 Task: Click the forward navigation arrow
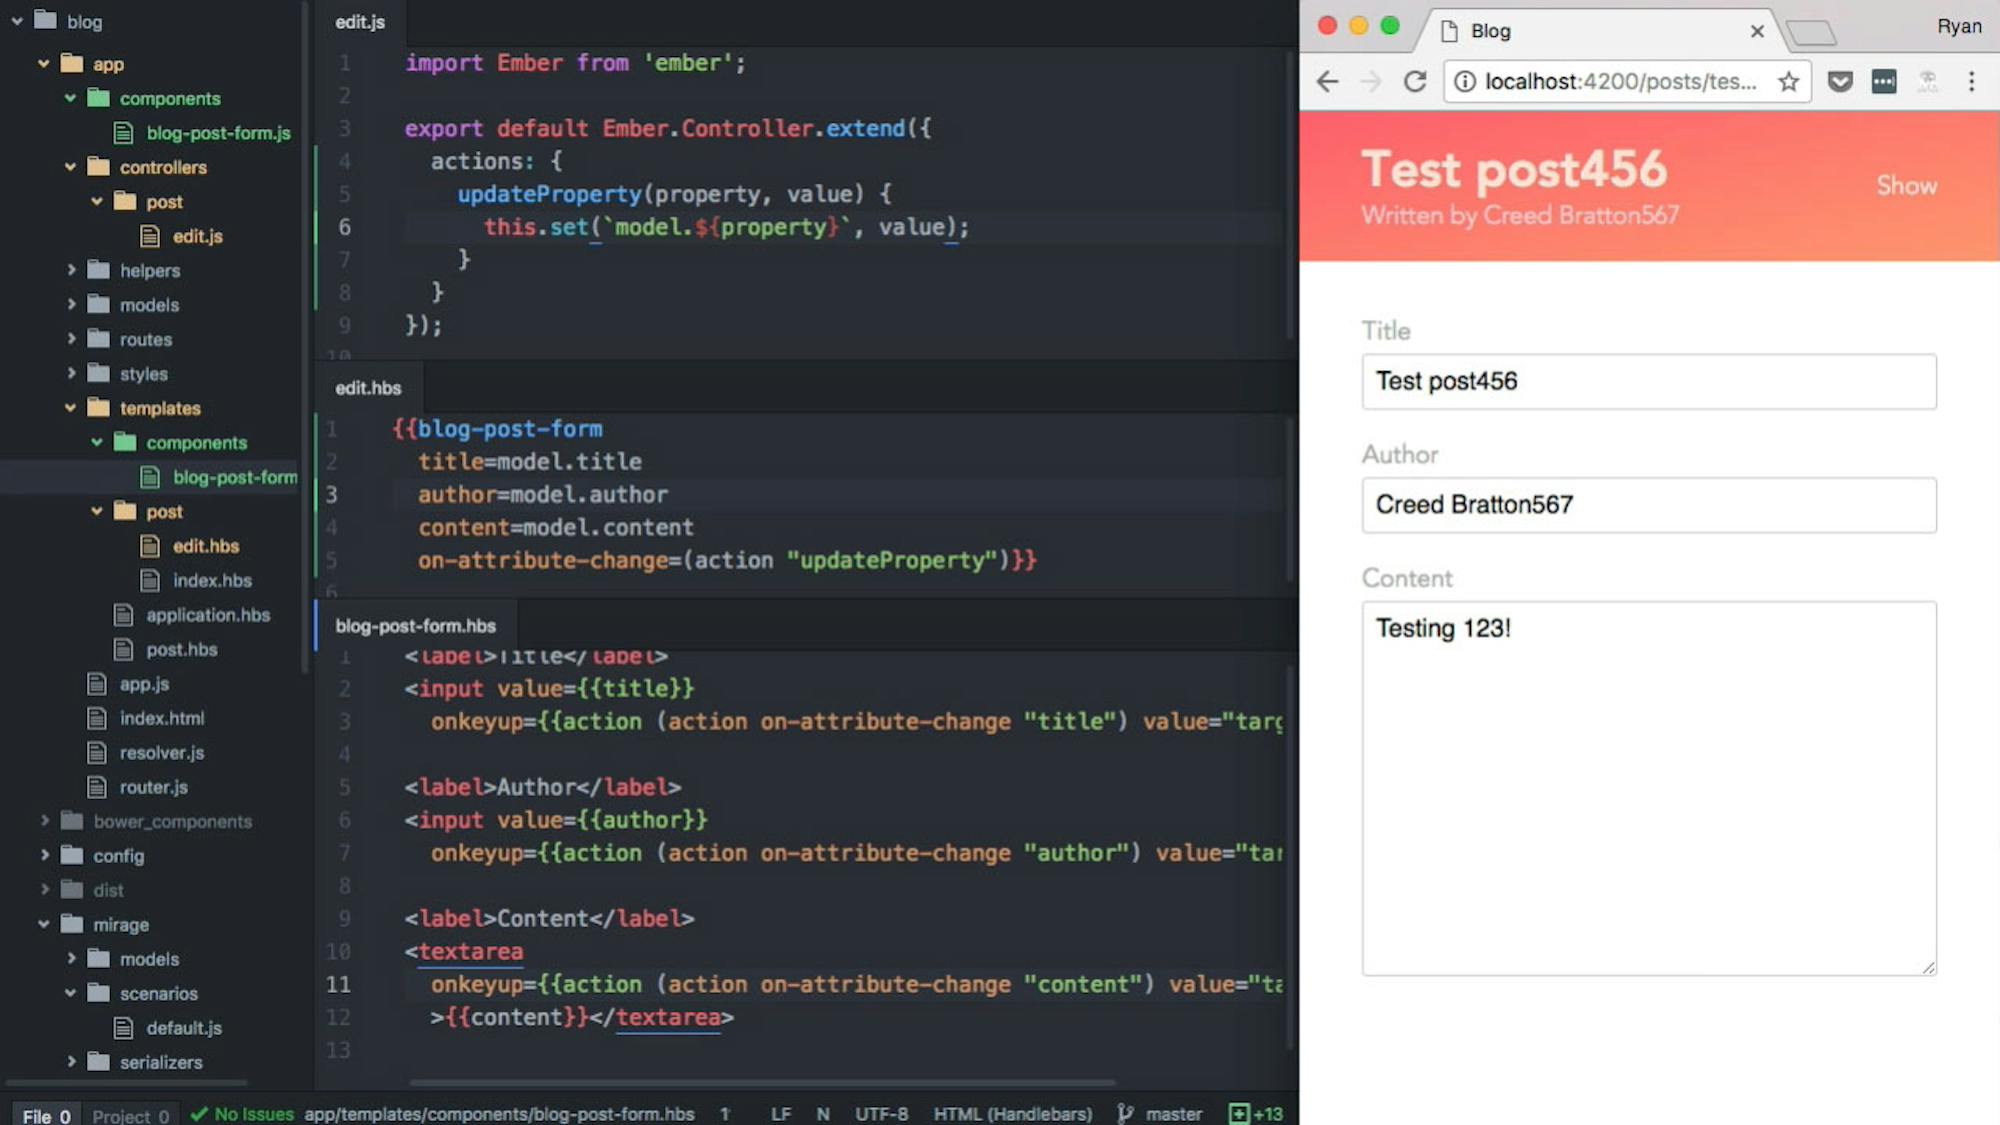[1371, 81]
